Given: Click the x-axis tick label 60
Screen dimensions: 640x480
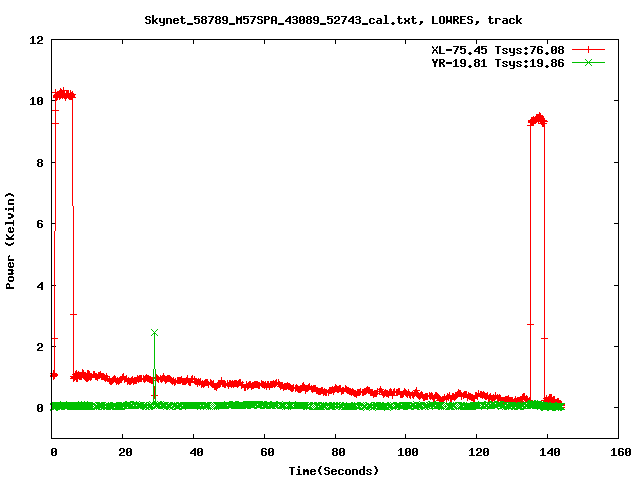Looking at the screenshot, I should (x=267, y=452).
